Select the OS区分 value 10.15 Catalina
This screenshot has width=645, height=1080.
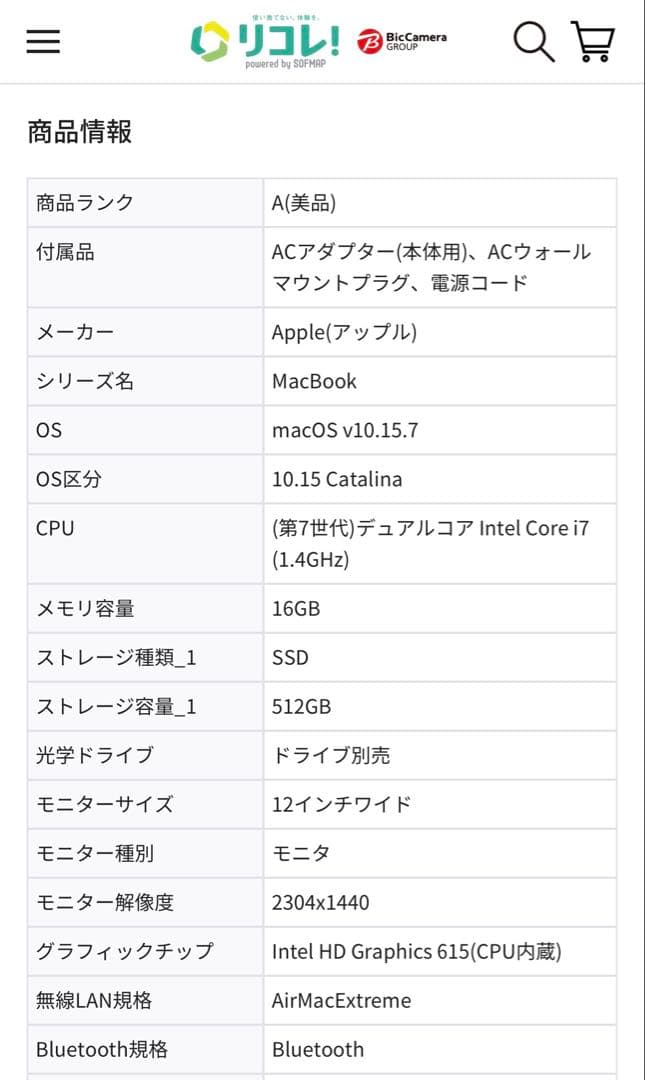(338, 479)
